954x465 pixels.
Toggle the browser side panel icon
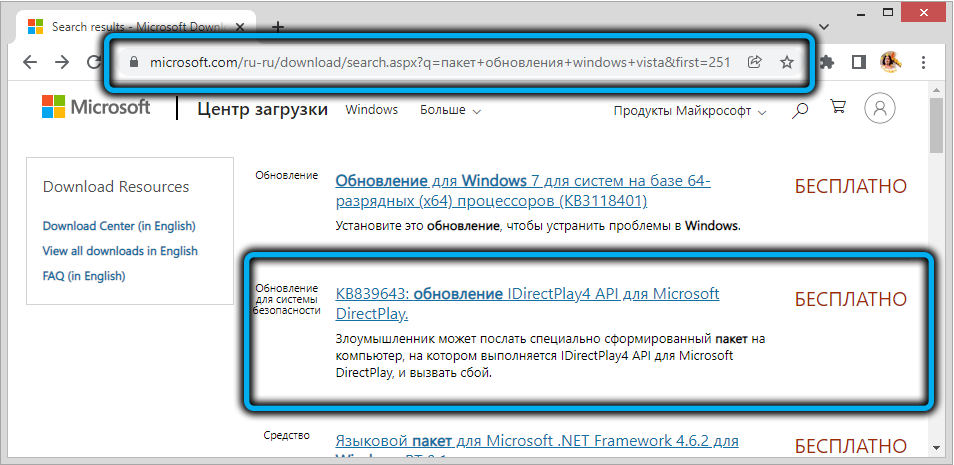click(x=859, y=62)
